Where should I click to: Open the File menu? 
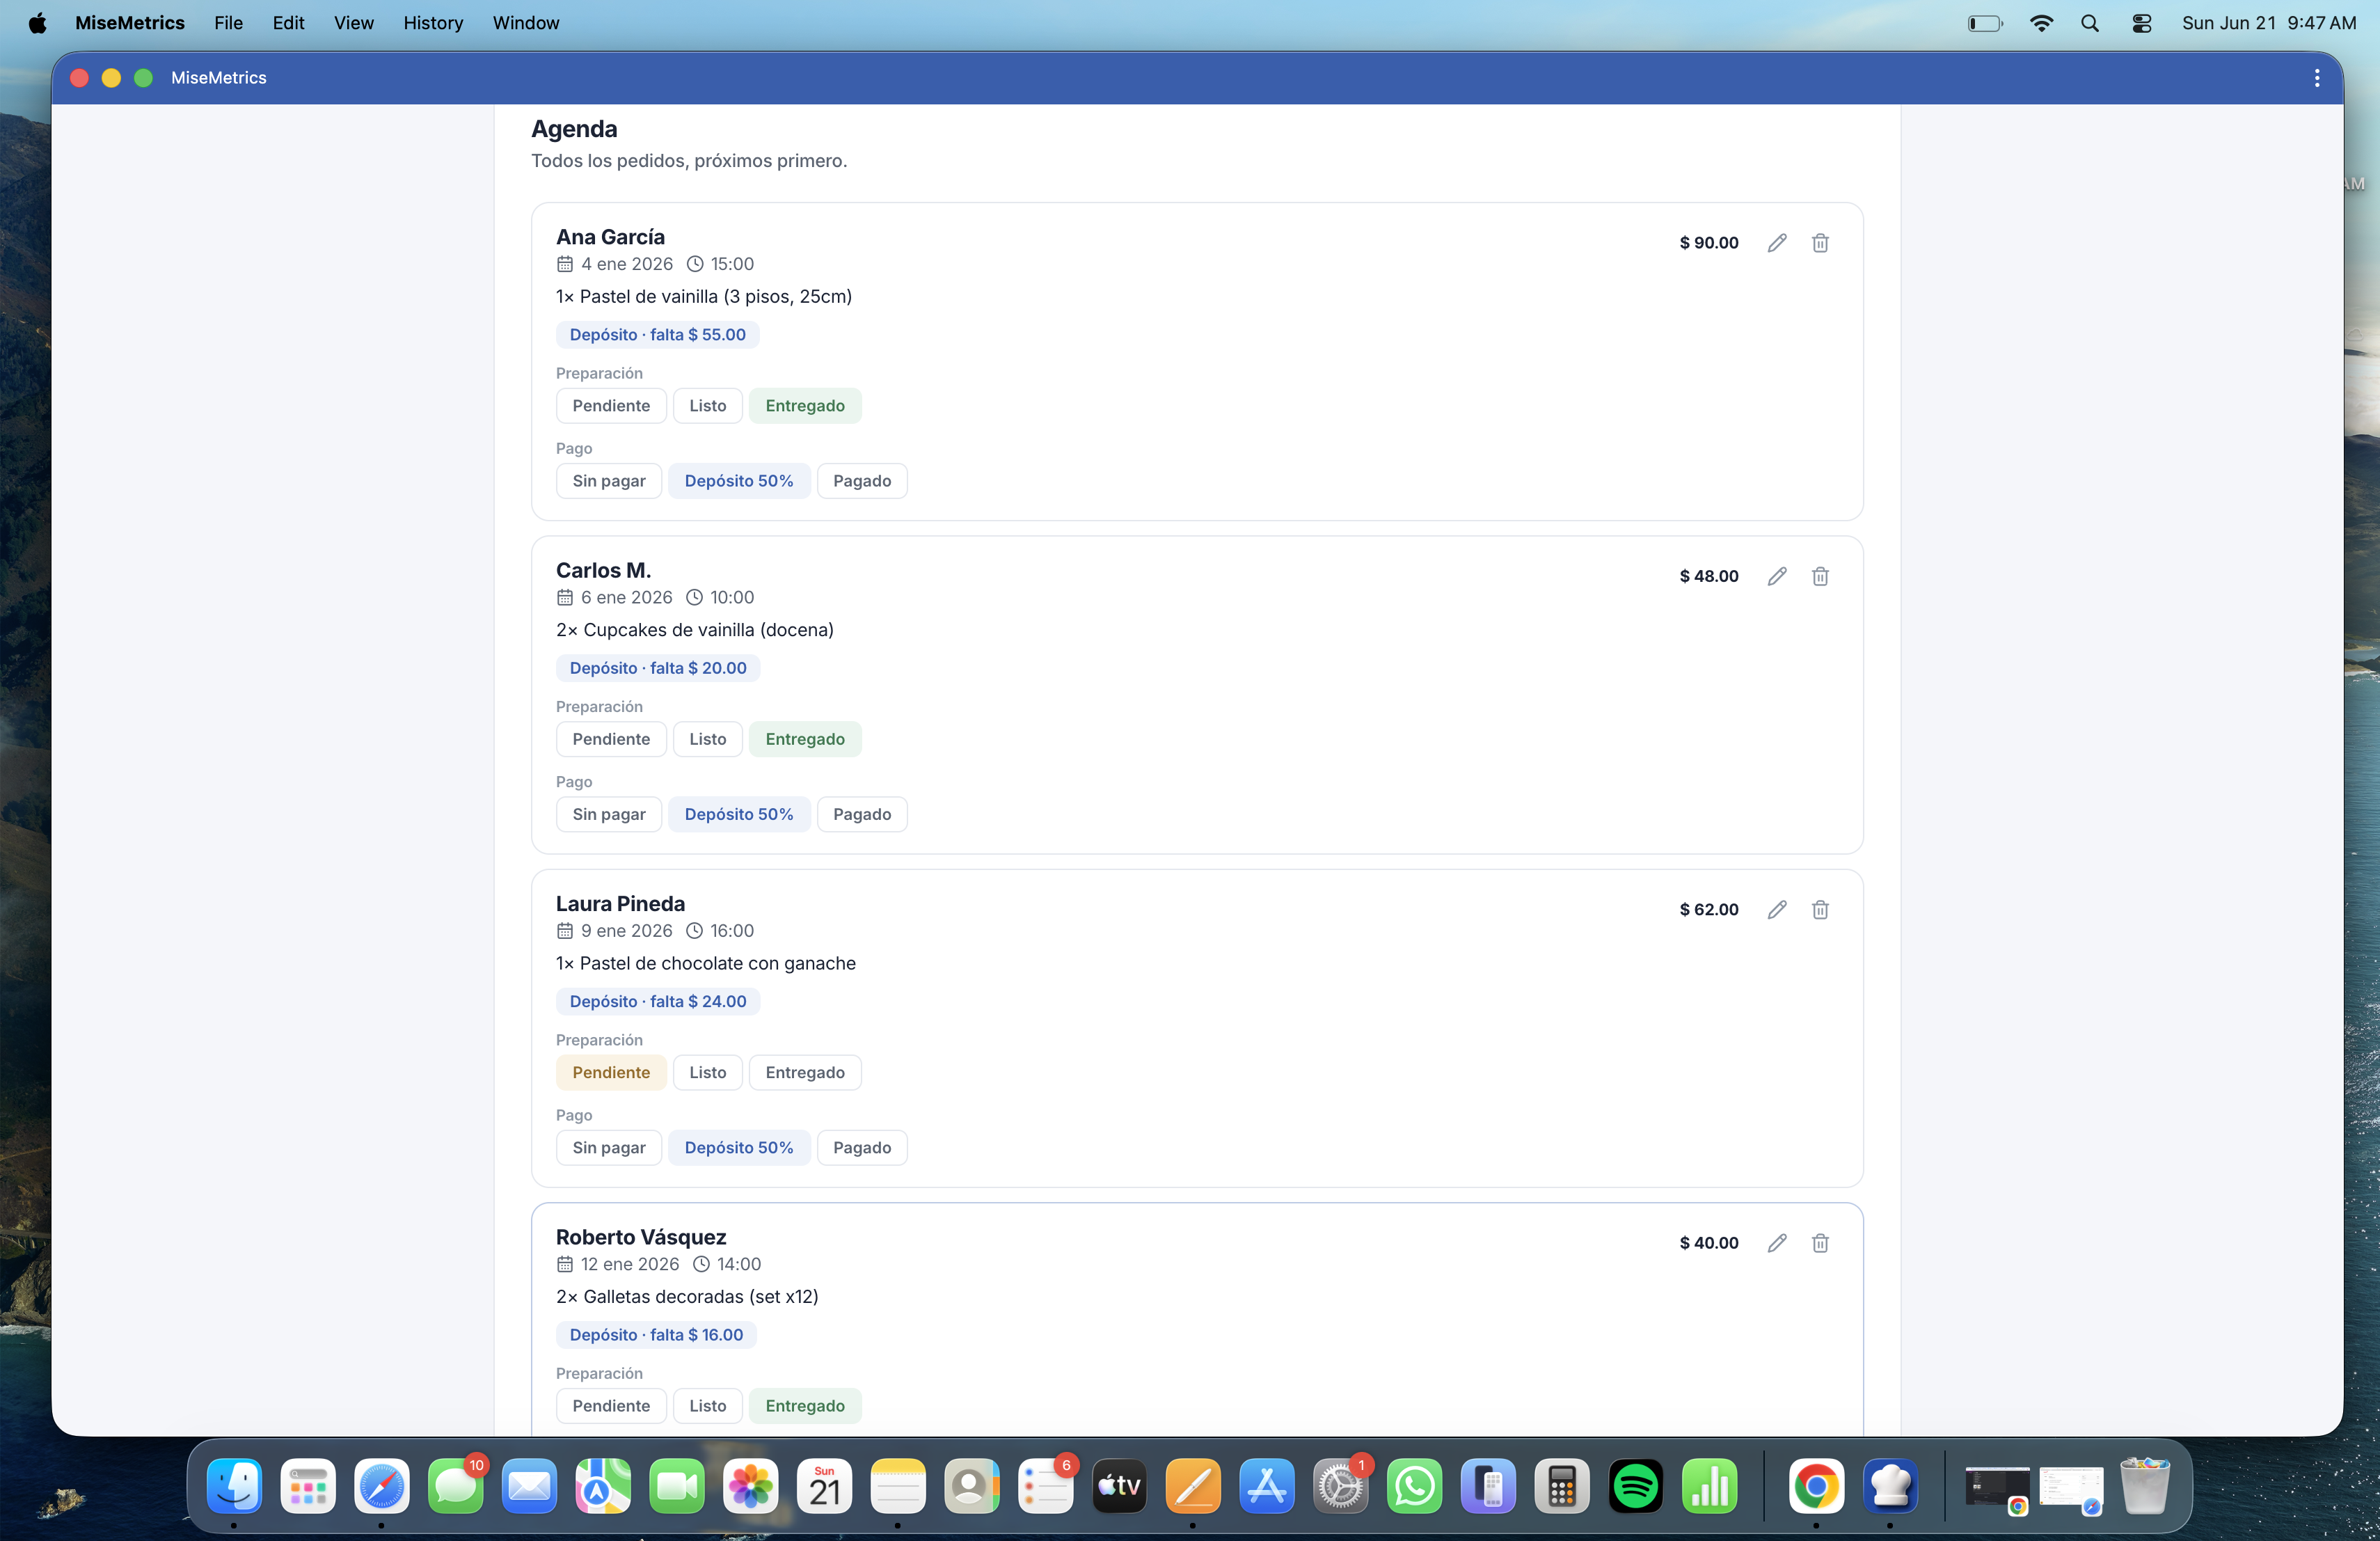pos(228,23)
